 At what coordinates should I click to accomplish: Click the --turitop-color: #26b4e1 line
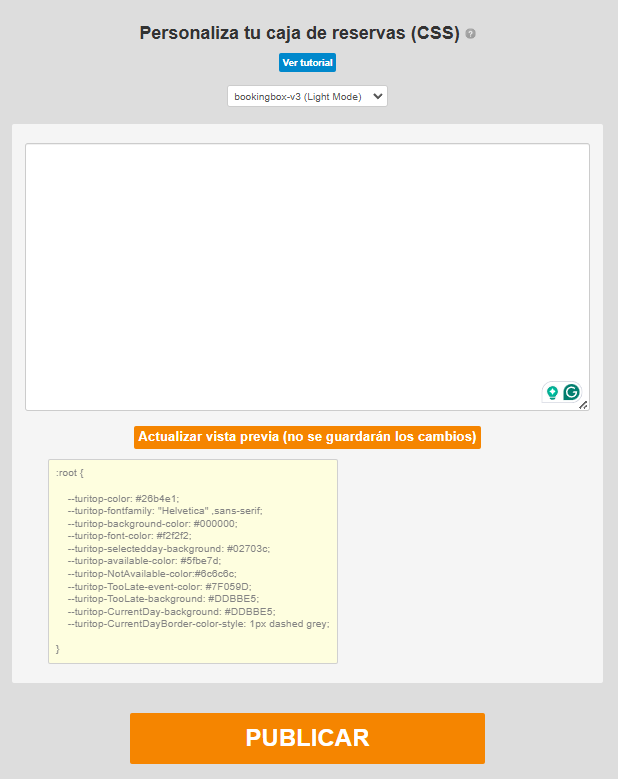click(x=123, y=498)
